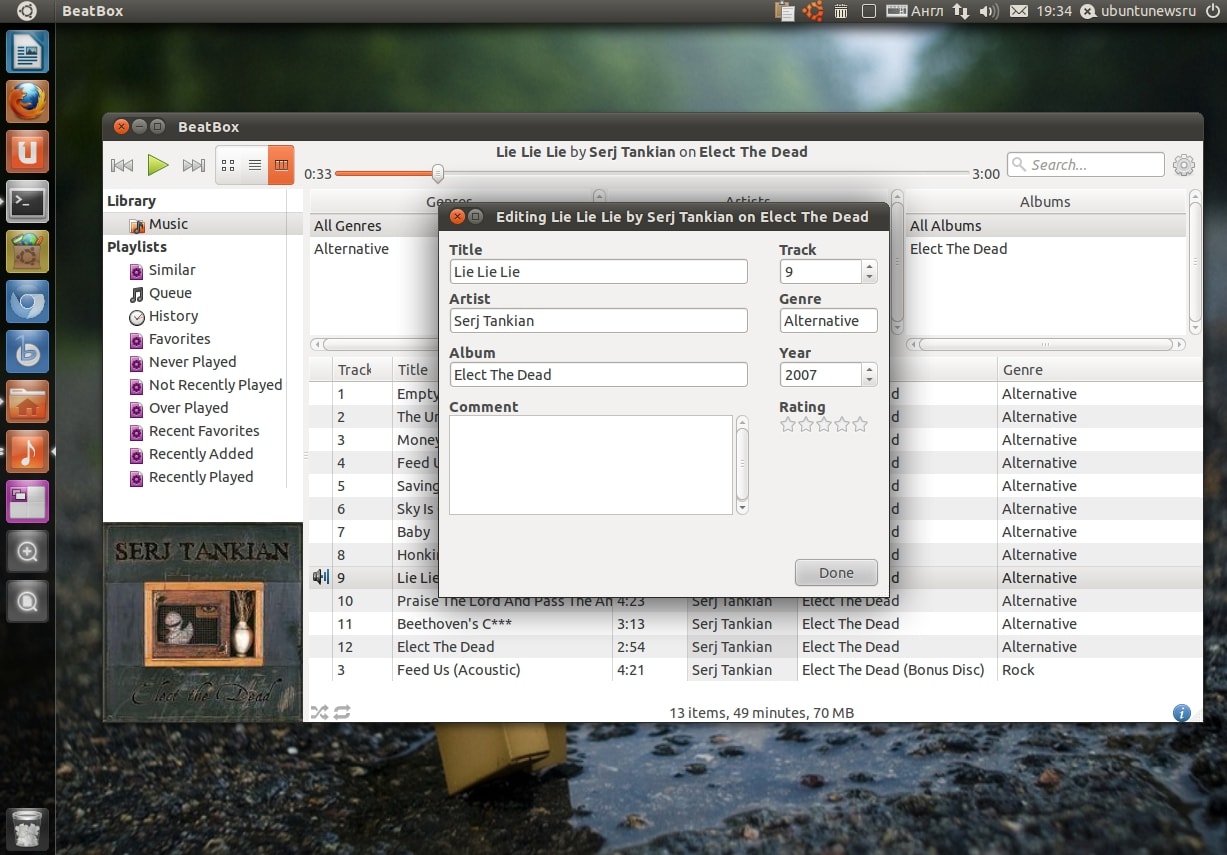Select the Feed Us (Acoustic) song row

pos(755,670)
